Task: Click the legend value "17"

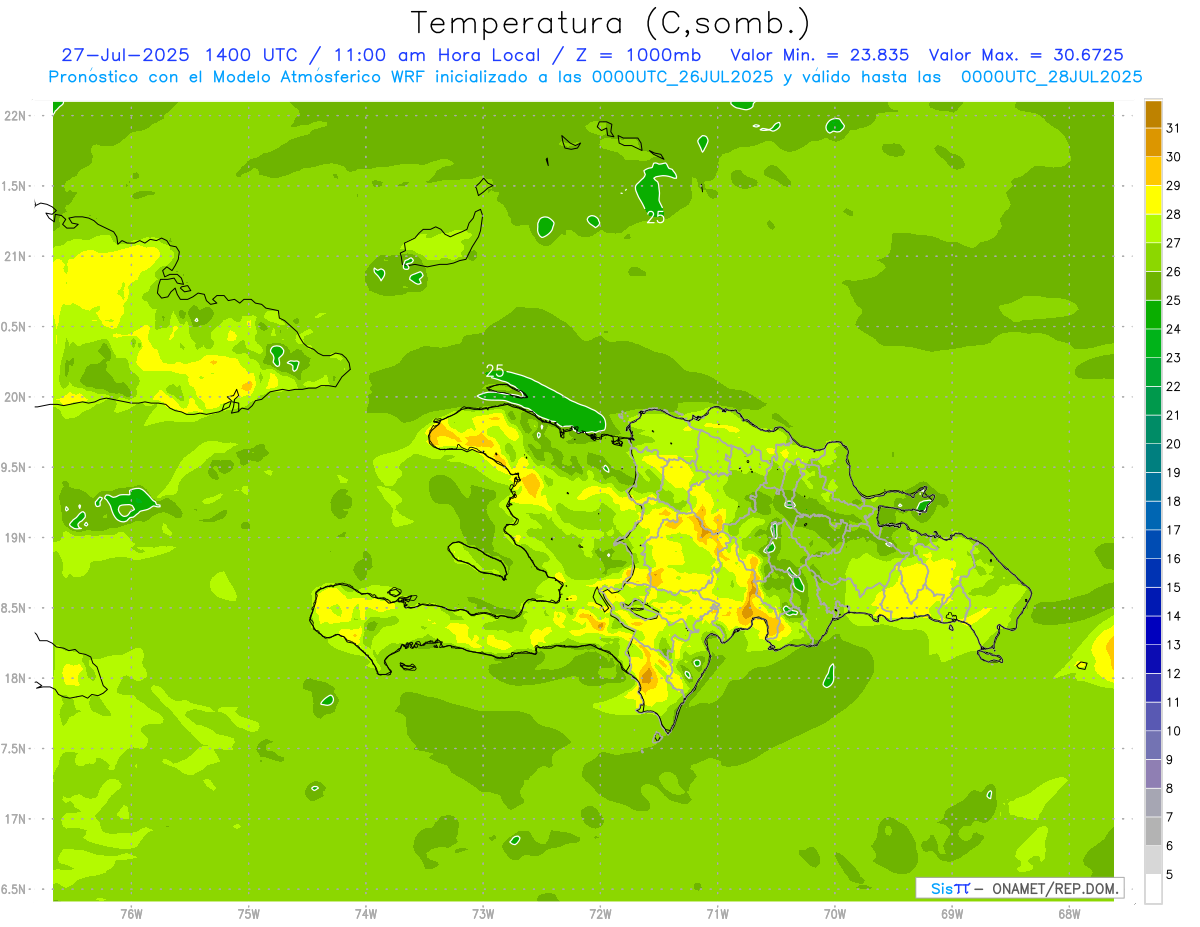Action: [x=1174, y=530]
